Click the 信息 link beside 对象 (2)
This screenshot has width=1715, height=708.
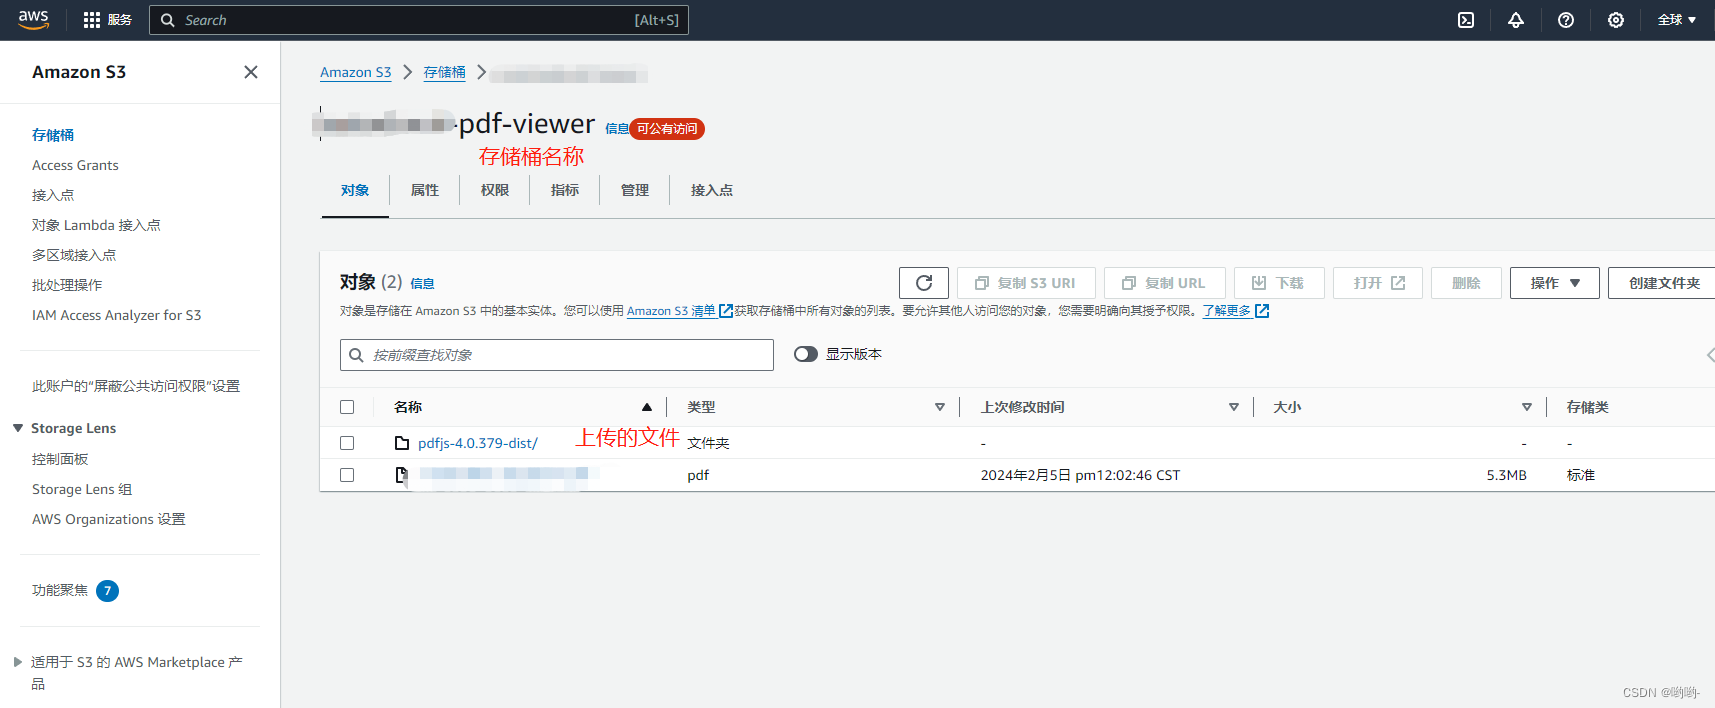pyautogui.click(x=423, y=284)
